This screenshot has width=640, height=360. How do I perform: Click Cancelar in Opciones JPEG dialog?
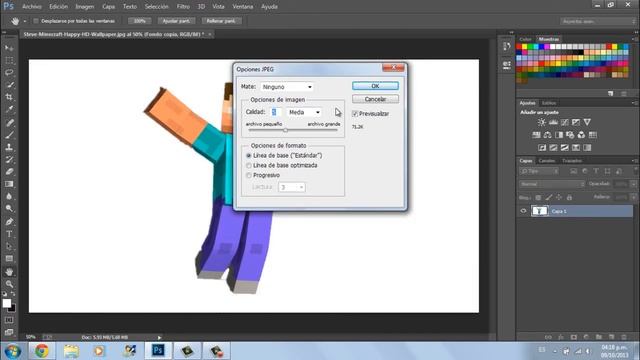[375, 99]
